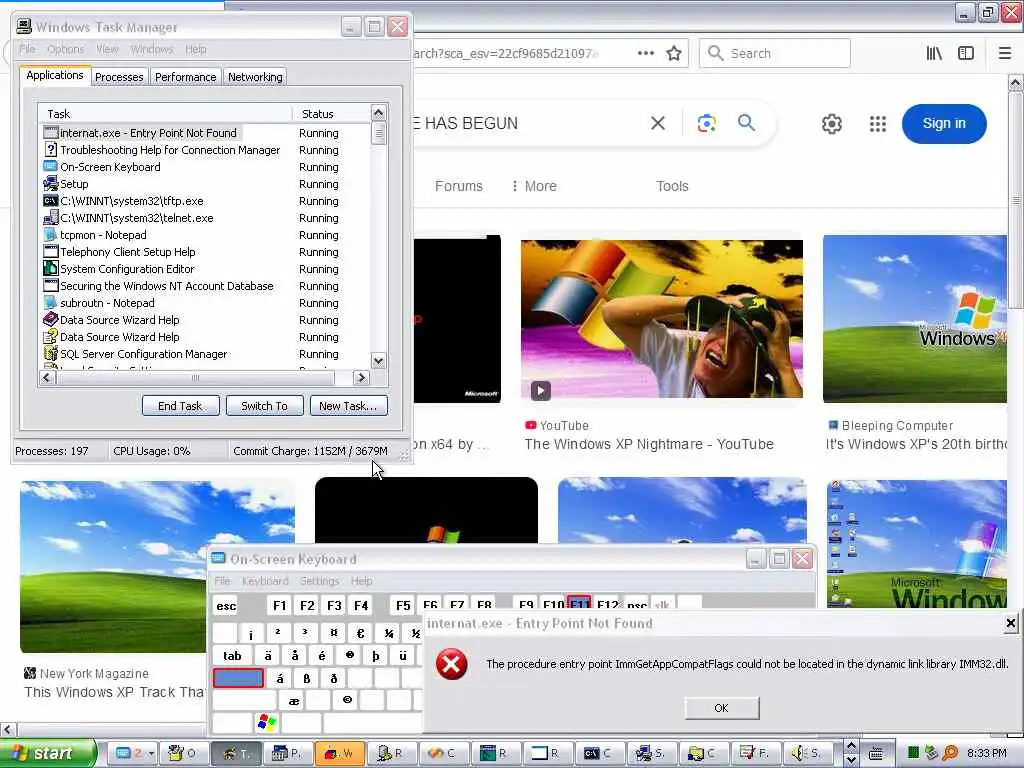Click the Start button
Image resolution: width=1024 pixels, height=768 pixels.
pyautogui.click(x=48, y=753)
